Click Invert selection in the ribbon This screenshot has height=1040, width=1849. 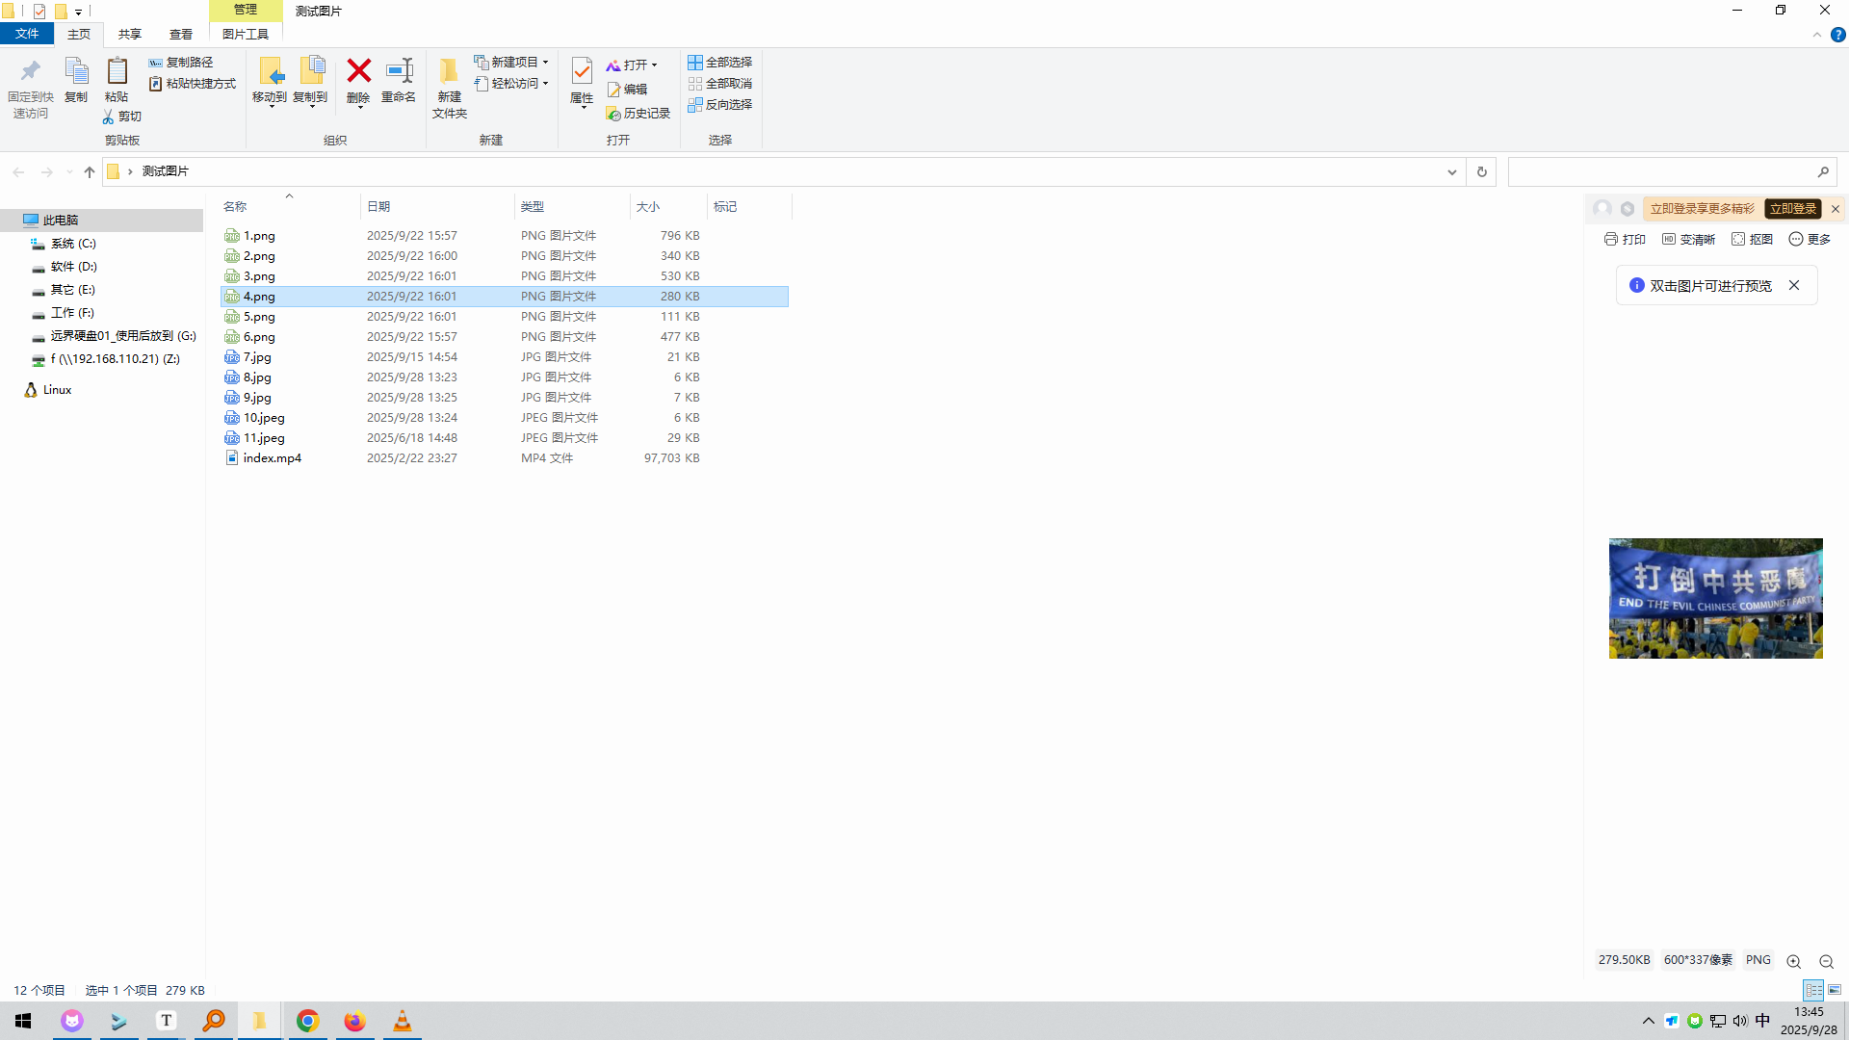pyautogui.click(x=720, y=105)
